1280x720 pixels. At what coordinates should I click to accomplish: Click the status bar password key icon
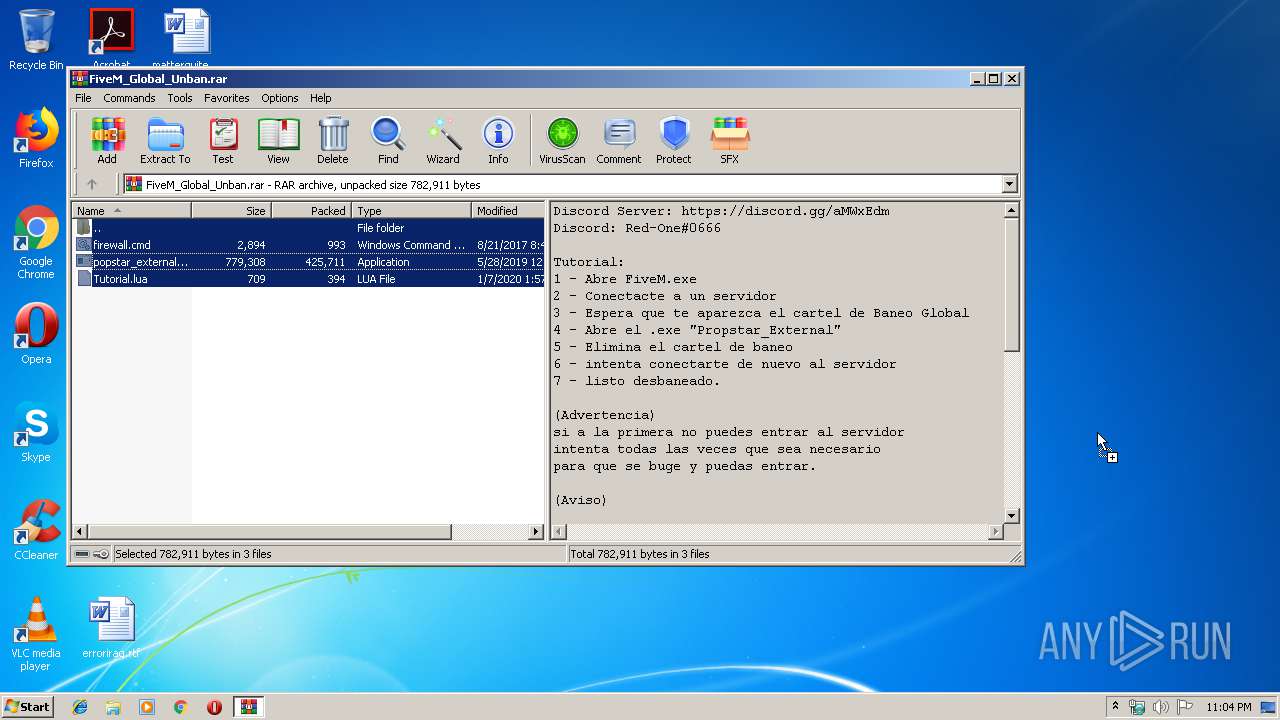click(101, 554)
